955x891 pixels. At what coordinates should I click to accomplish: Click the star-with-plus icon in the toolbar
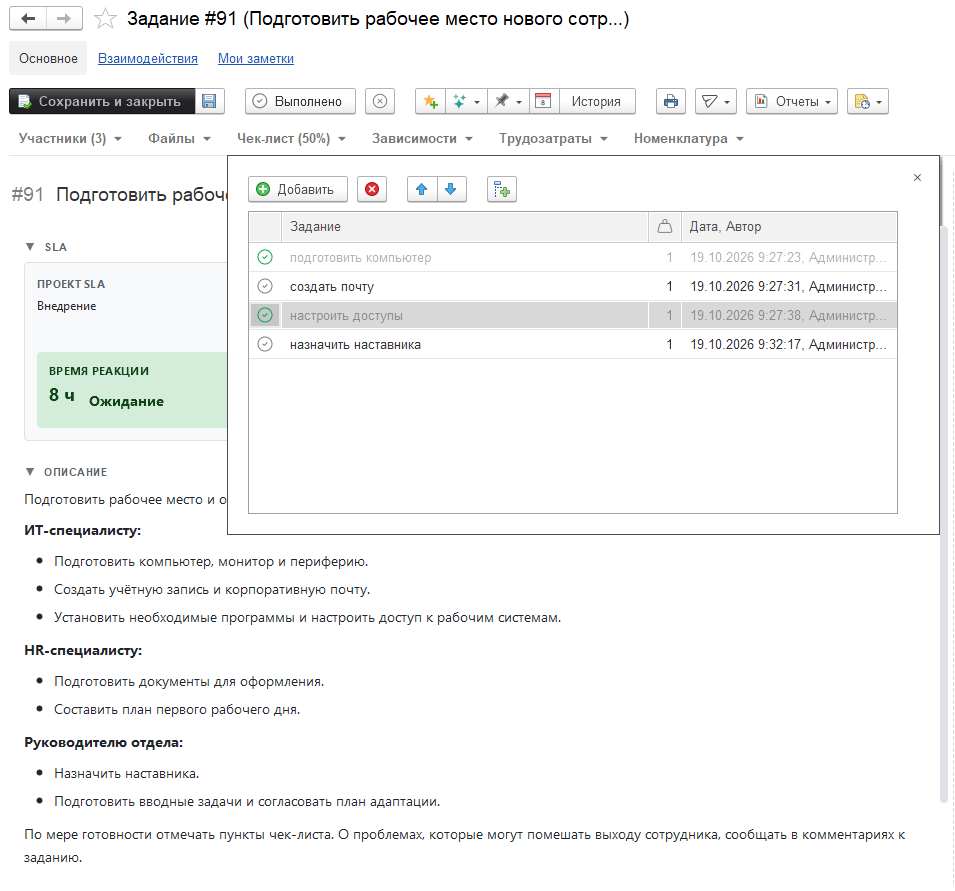tap(431, 101)
